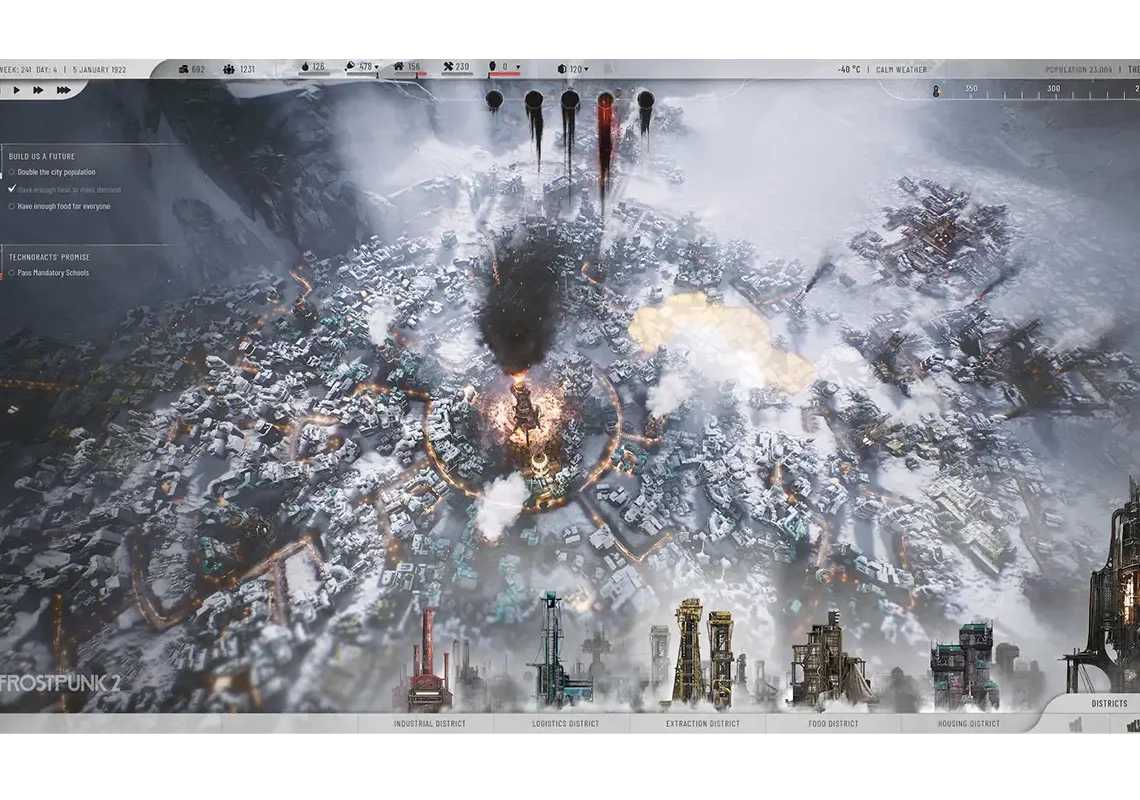Viewport: 1140px width, 800px height.
Task: Click the 5 January 1922 date
Action: pos(100,70)
